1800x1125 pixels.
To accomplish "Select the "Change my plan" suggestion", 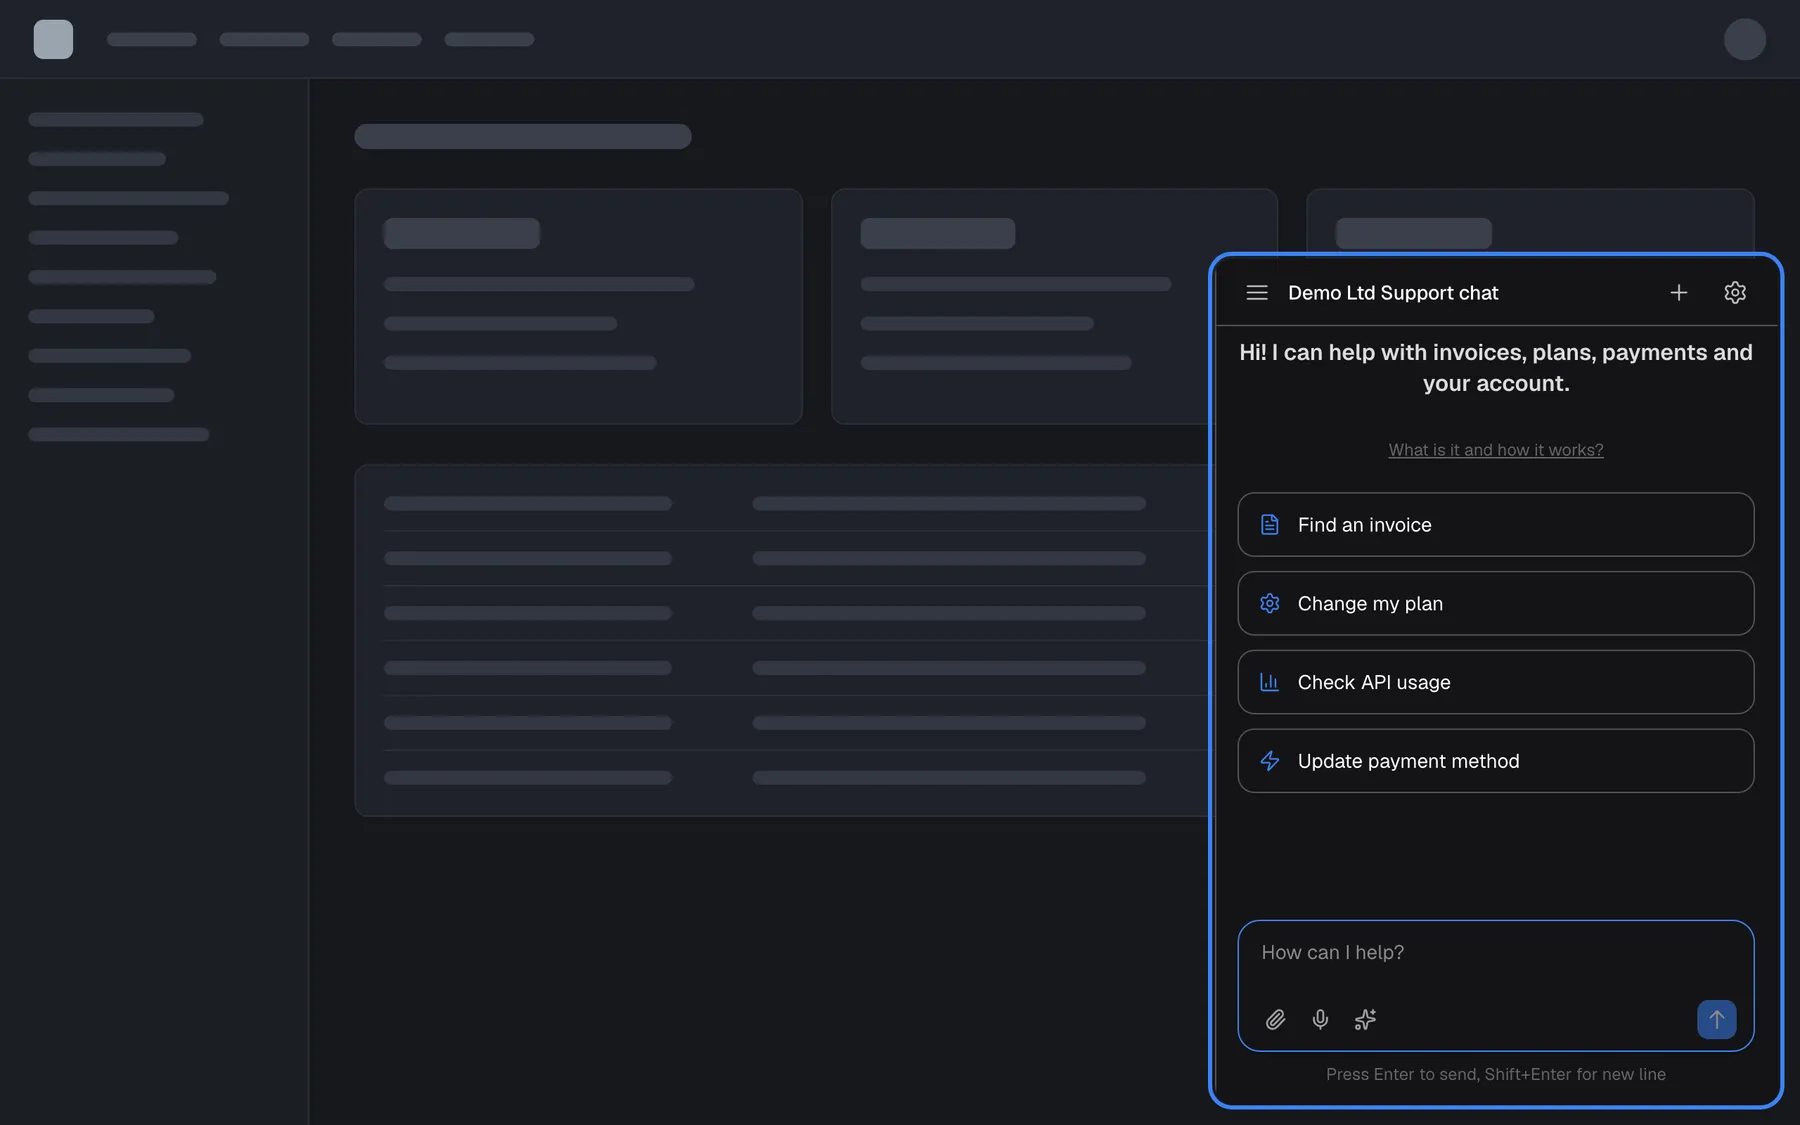I will click(x=1496, y=603).
